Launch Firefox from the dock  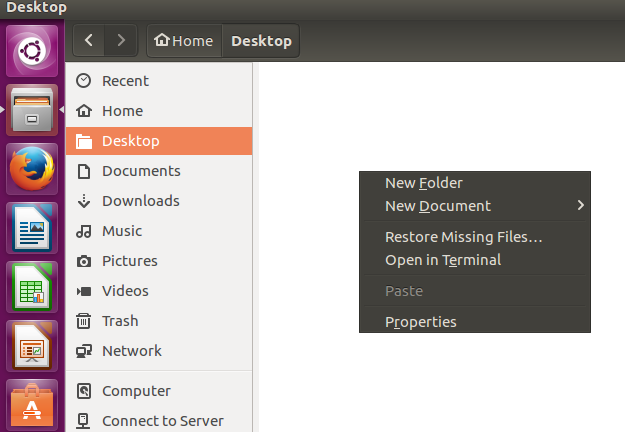coord(33,168)
